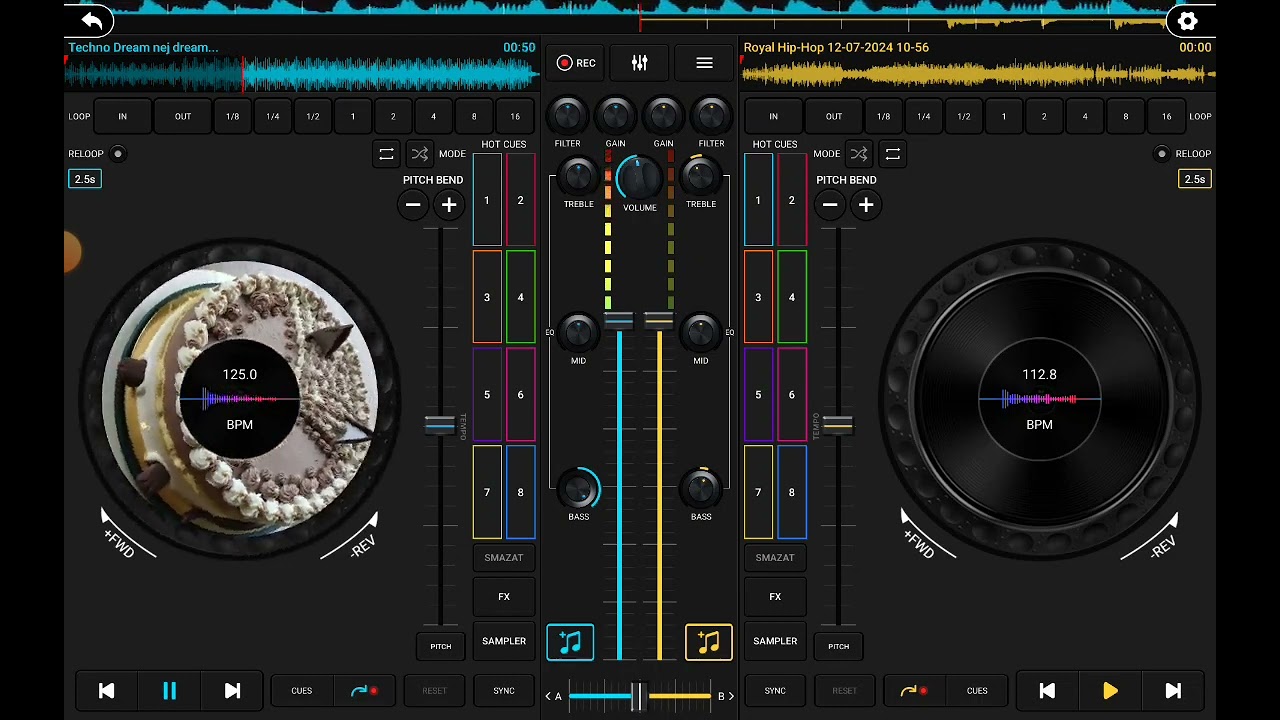The height and width of the screenshot is (720, 1280).
Task: Increase right deck pitch bend with plus
Action: 866,205
